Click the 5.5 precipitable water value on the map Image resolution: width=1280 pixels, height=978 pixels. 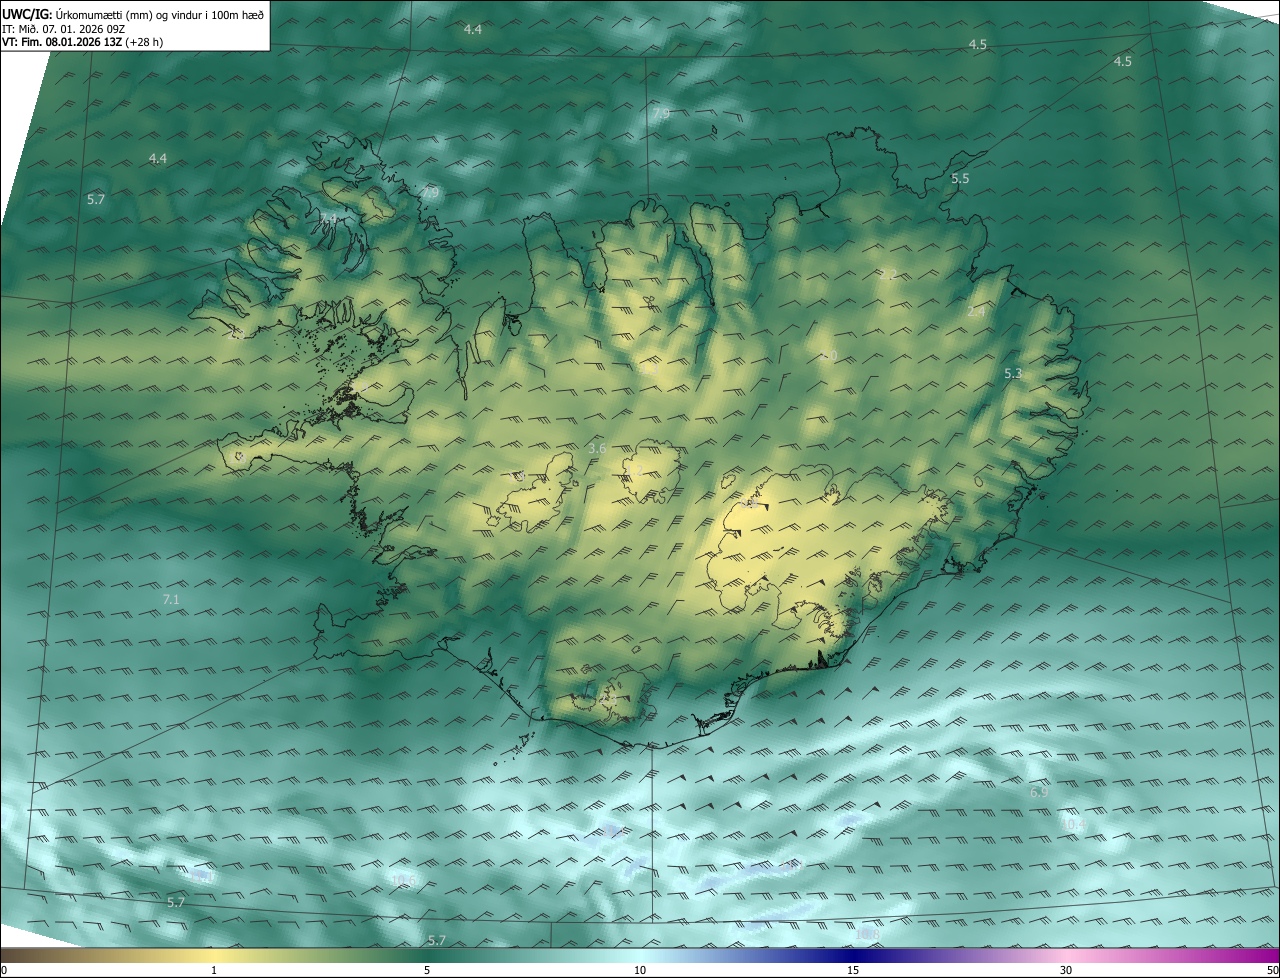coord(960,178)
